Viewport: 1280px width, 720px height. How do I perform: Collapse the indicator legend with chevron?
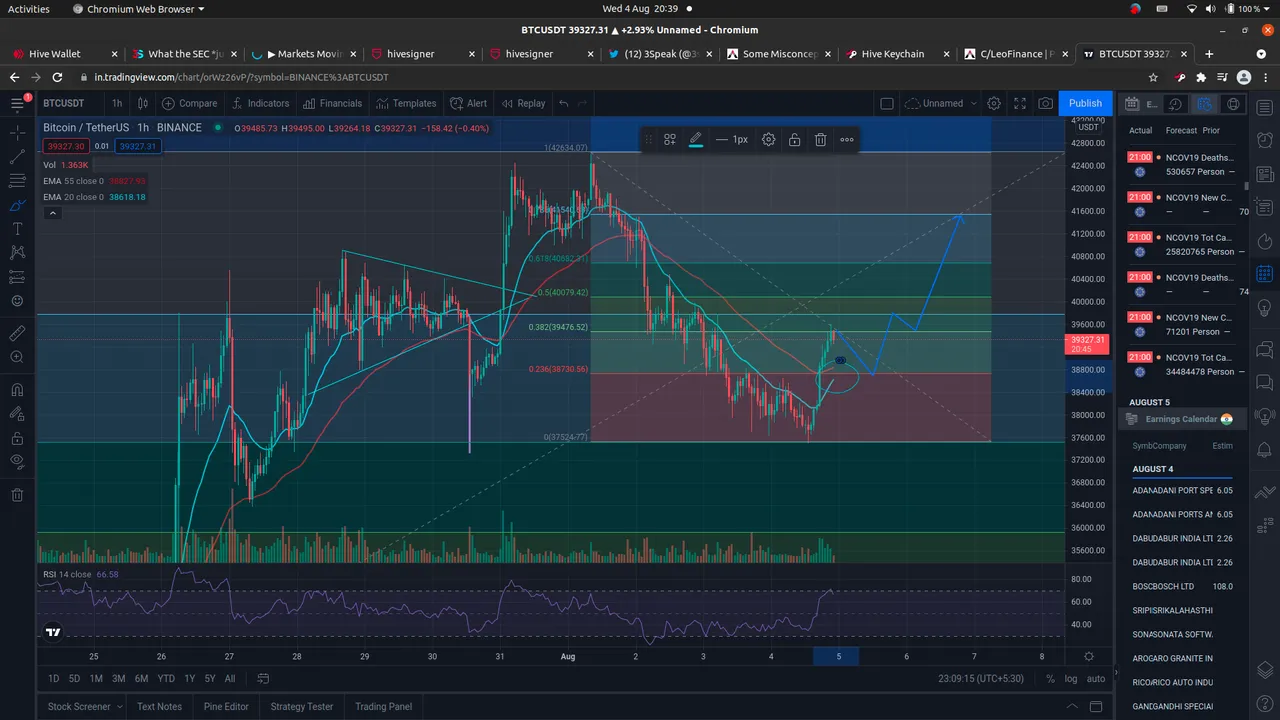point(52,214)
